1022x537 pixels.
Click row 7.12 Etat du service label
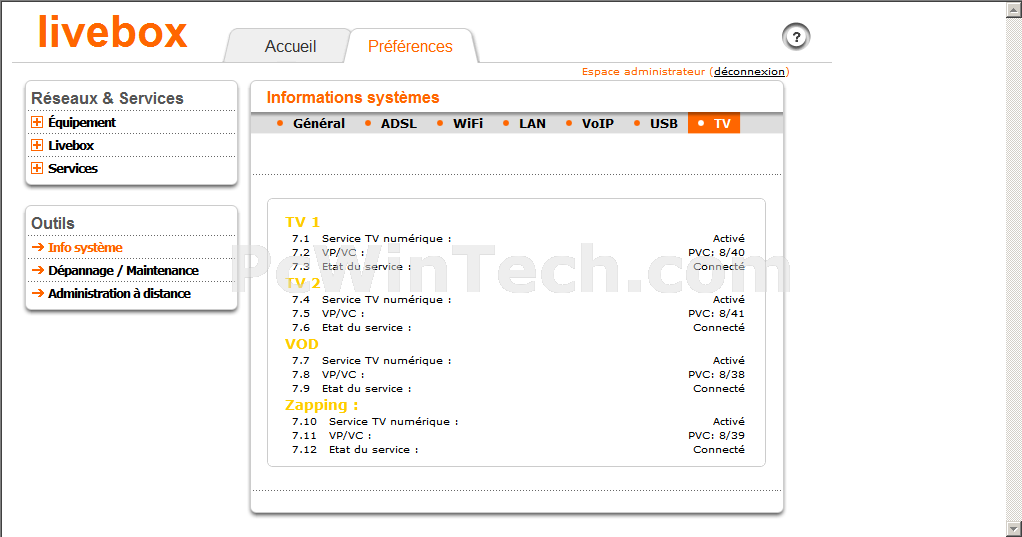tap(373, 450)
